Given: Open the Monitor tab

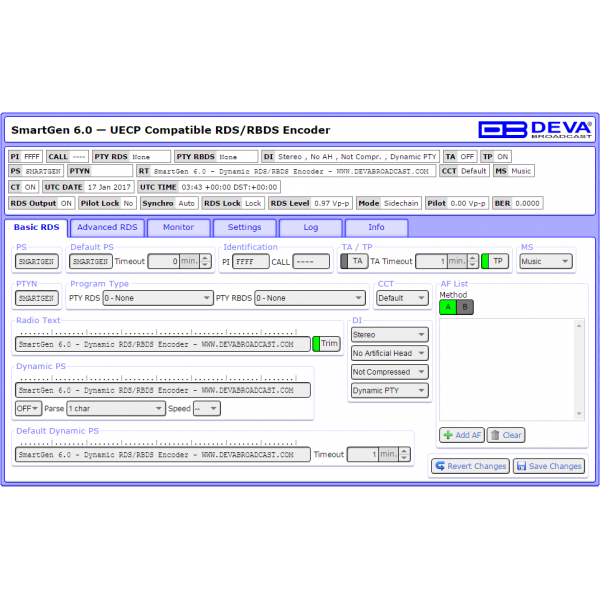Looking at the screenshot, I should tap(179, 227).
